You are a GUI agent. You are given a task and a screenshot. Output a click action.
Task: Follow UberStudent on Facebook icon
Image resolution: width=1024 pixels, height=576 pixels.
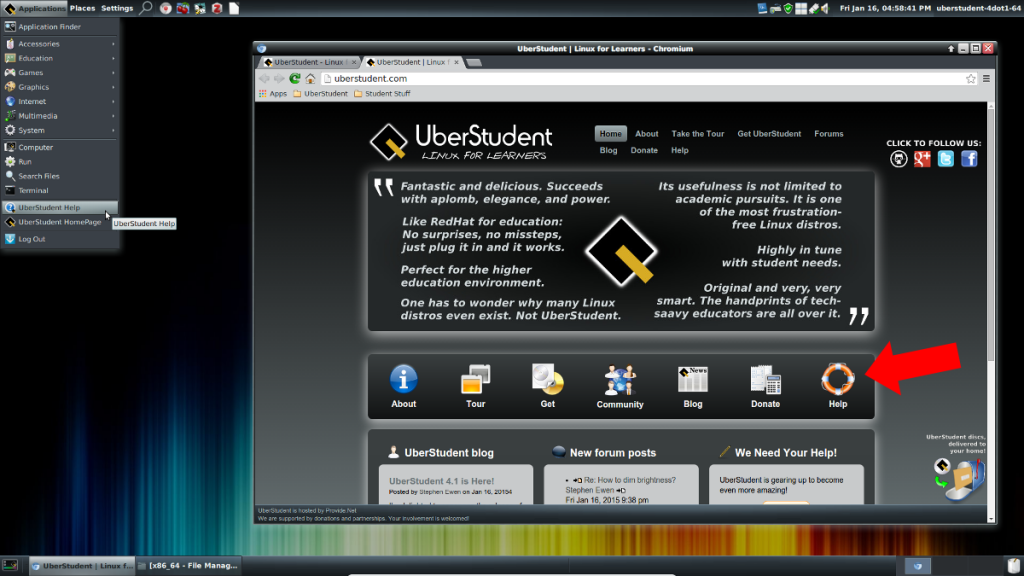tap(969, 159)
